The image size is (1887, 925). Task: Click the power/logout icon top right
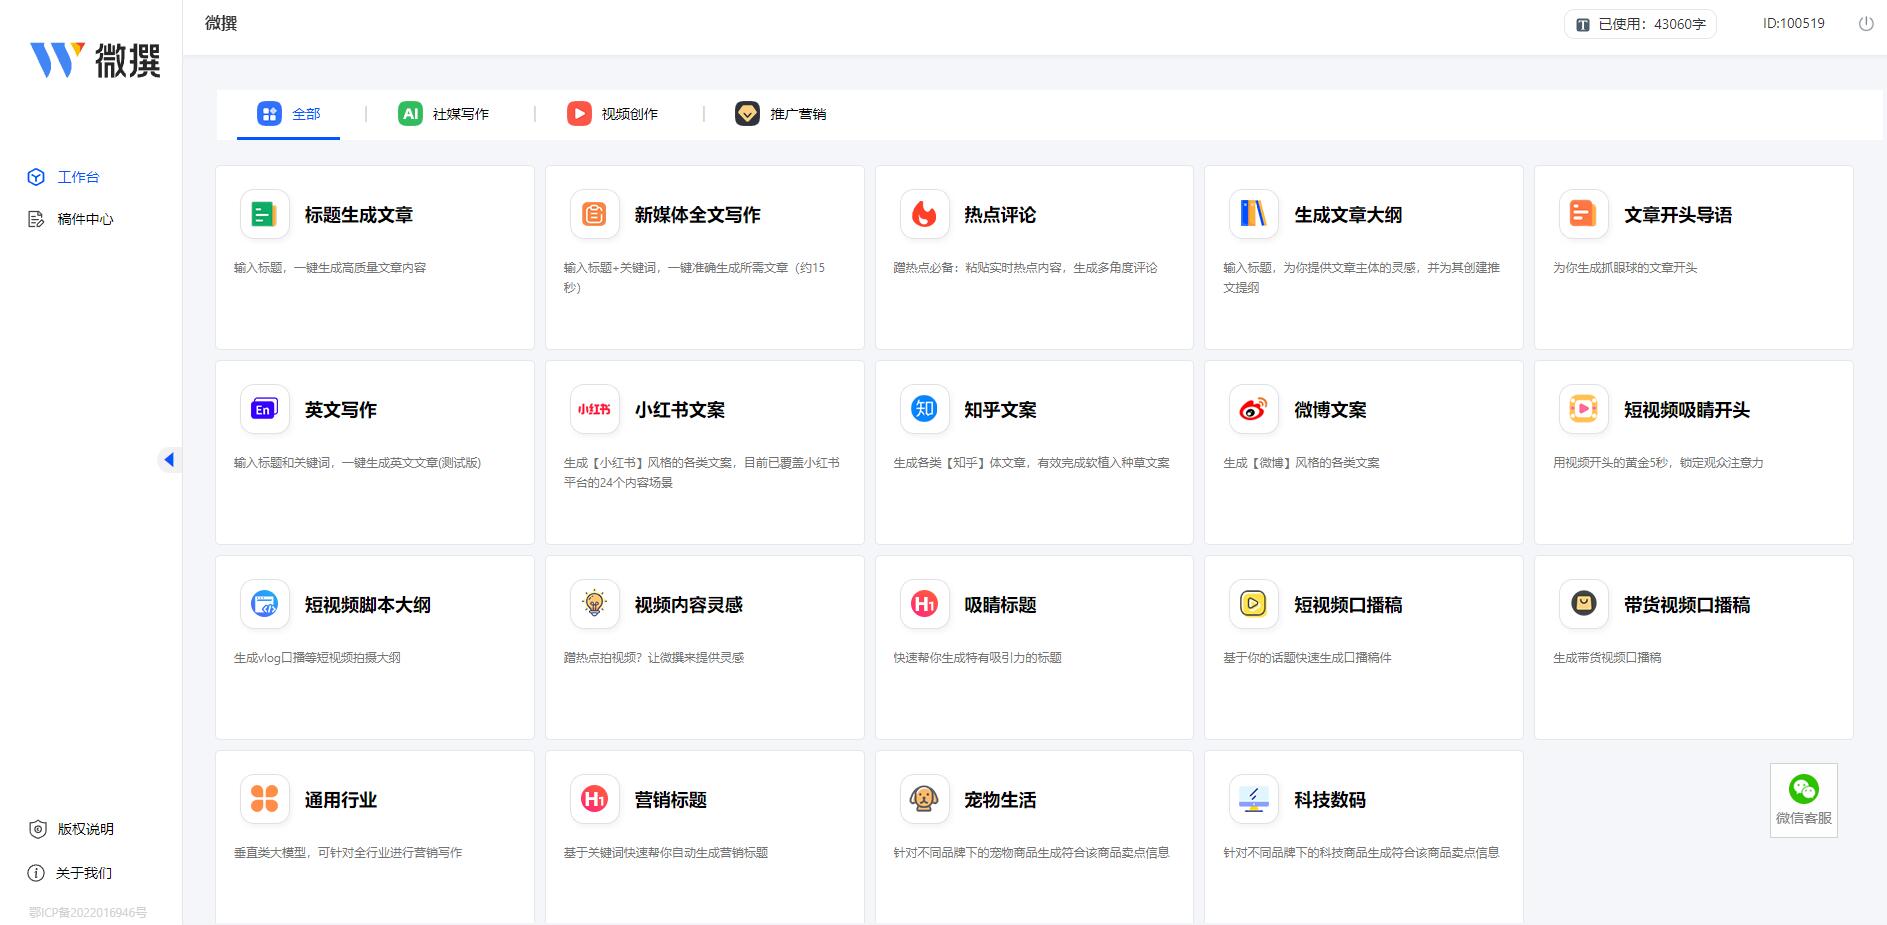pyautogui.click(x=1864, y=22)
